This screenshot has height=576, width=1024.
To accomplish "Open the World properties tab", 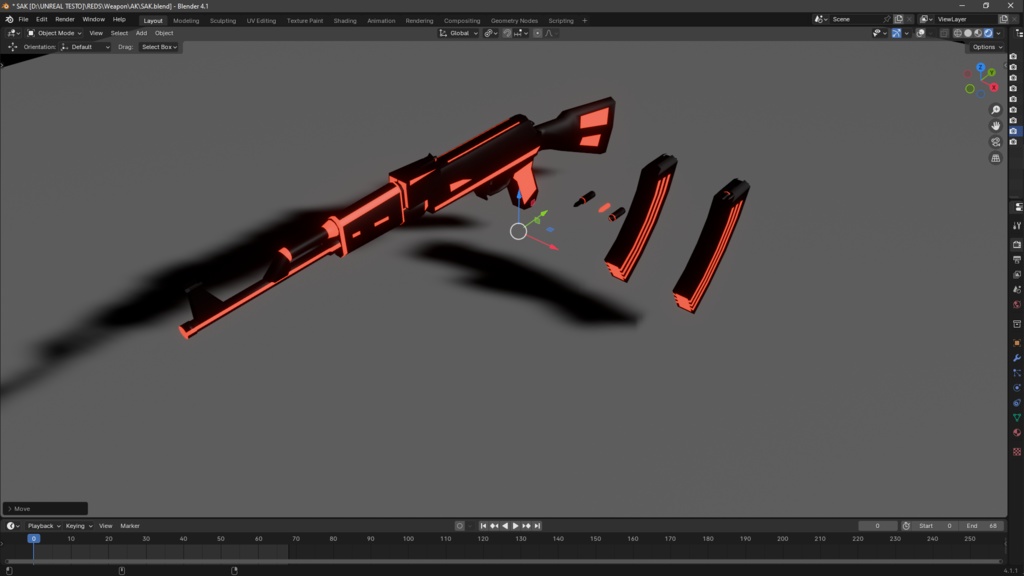I will click(1017, 305).
